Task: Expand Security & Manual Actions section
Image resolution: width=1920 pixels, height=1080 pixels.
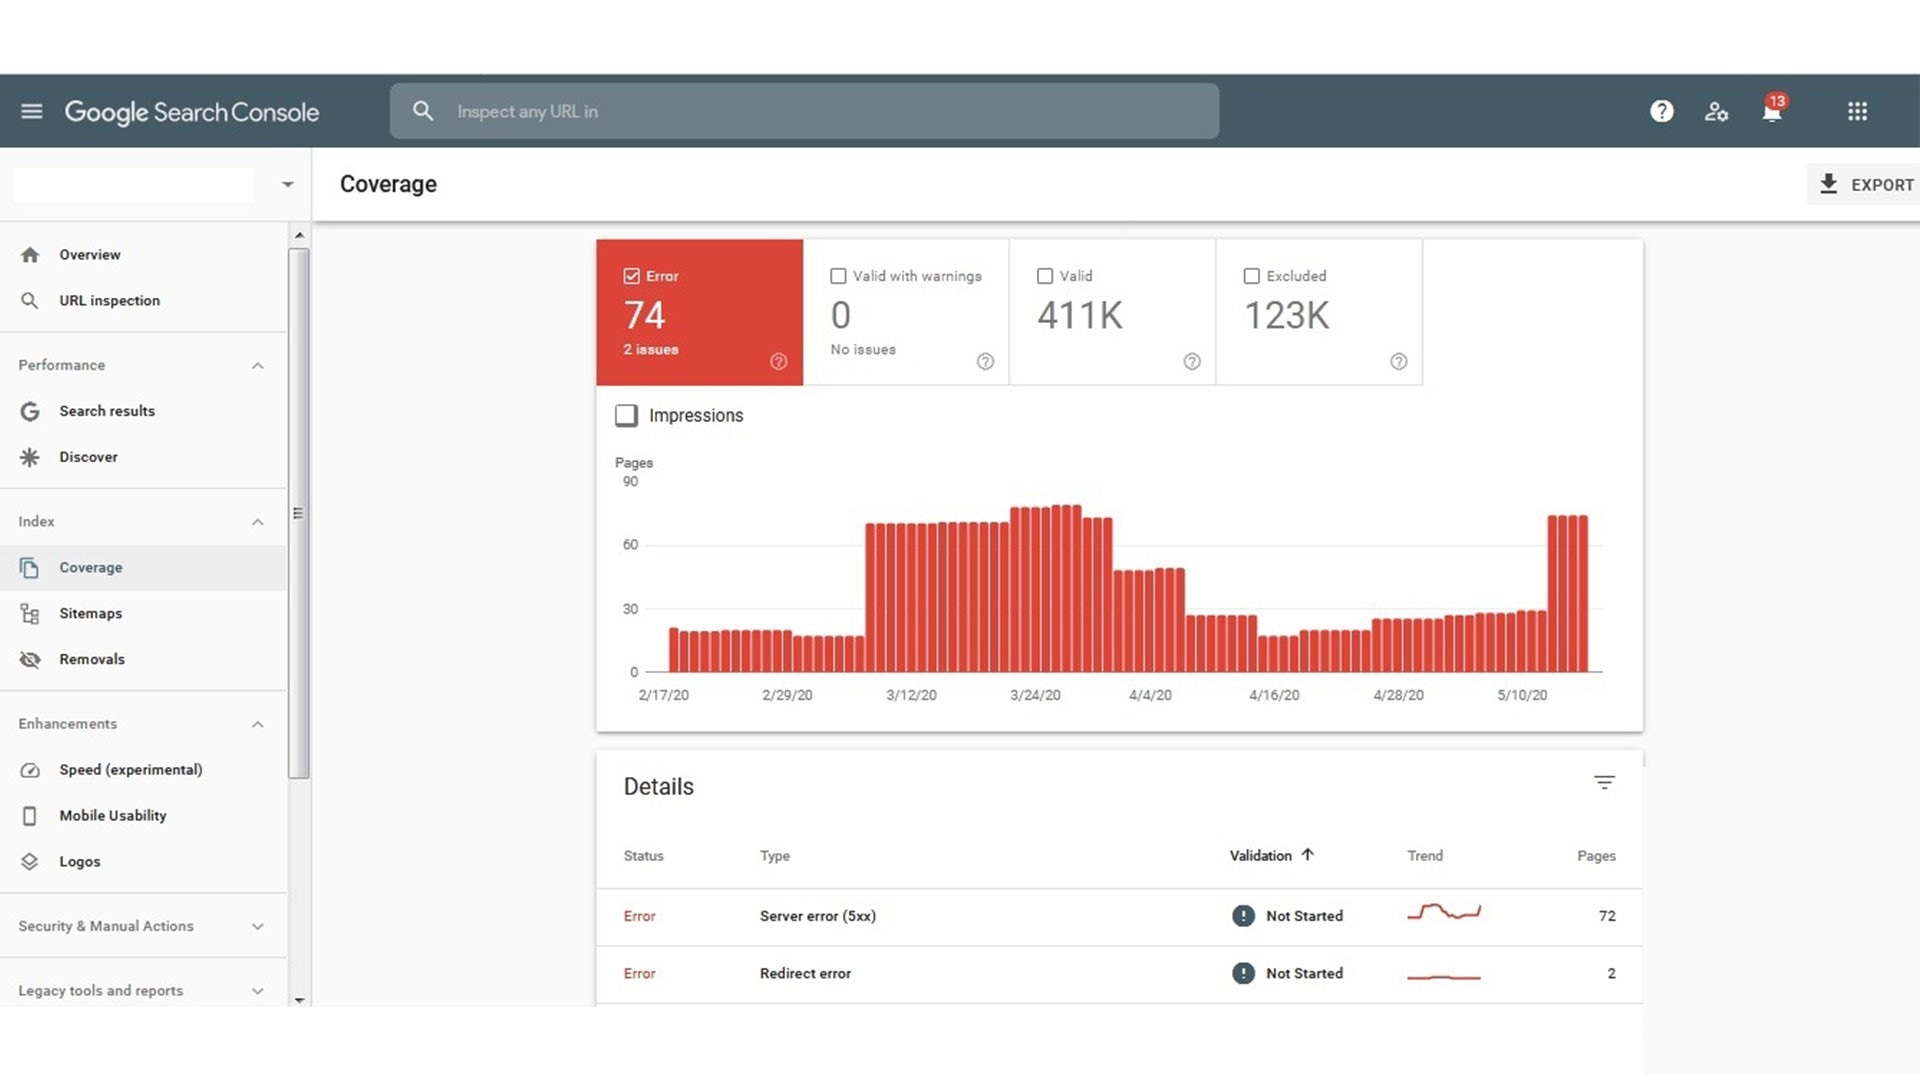Action: point(257,927)
